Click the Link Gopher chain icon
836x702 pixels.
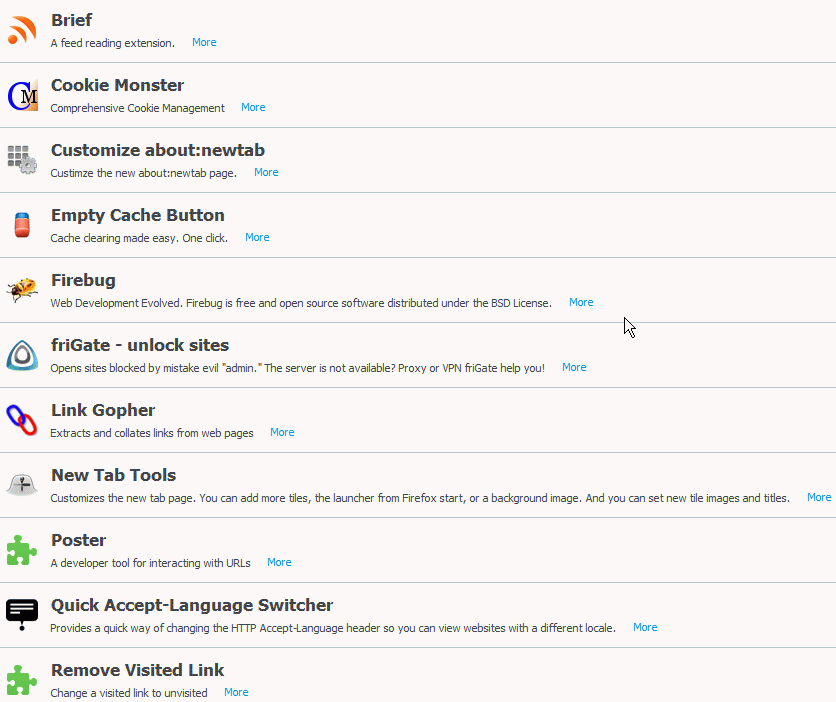point(22,420)
